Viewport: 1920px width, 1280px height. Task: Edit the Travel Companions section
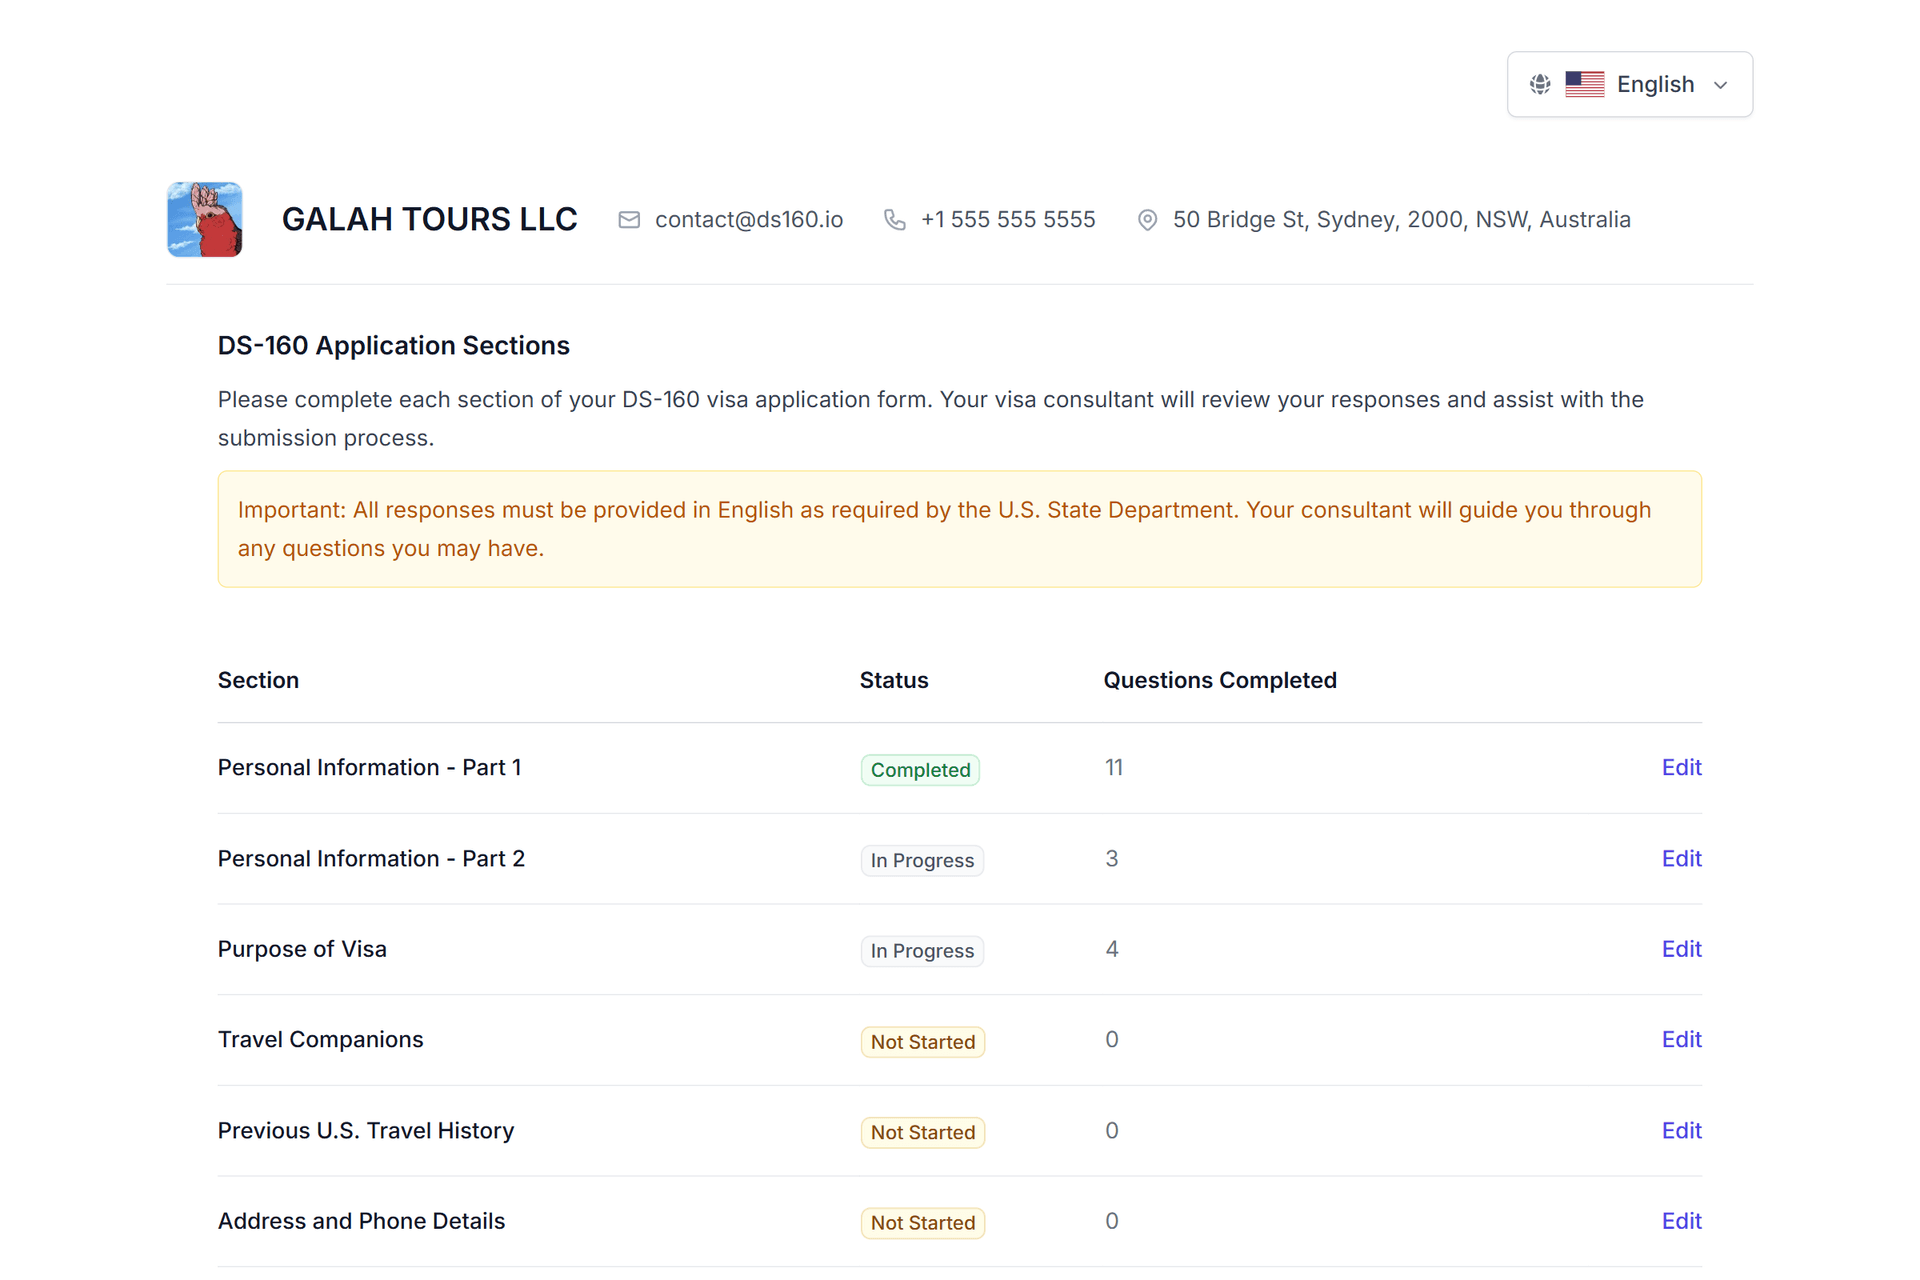tap(1681, 1039)
